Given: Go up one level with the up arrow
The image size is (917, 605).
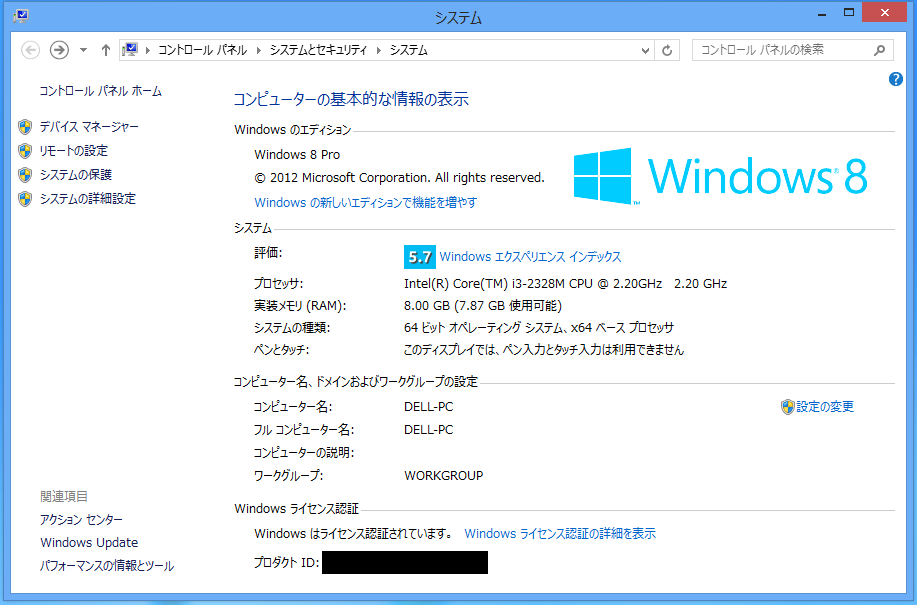Looking at the screenshot, I should point(105,50).
